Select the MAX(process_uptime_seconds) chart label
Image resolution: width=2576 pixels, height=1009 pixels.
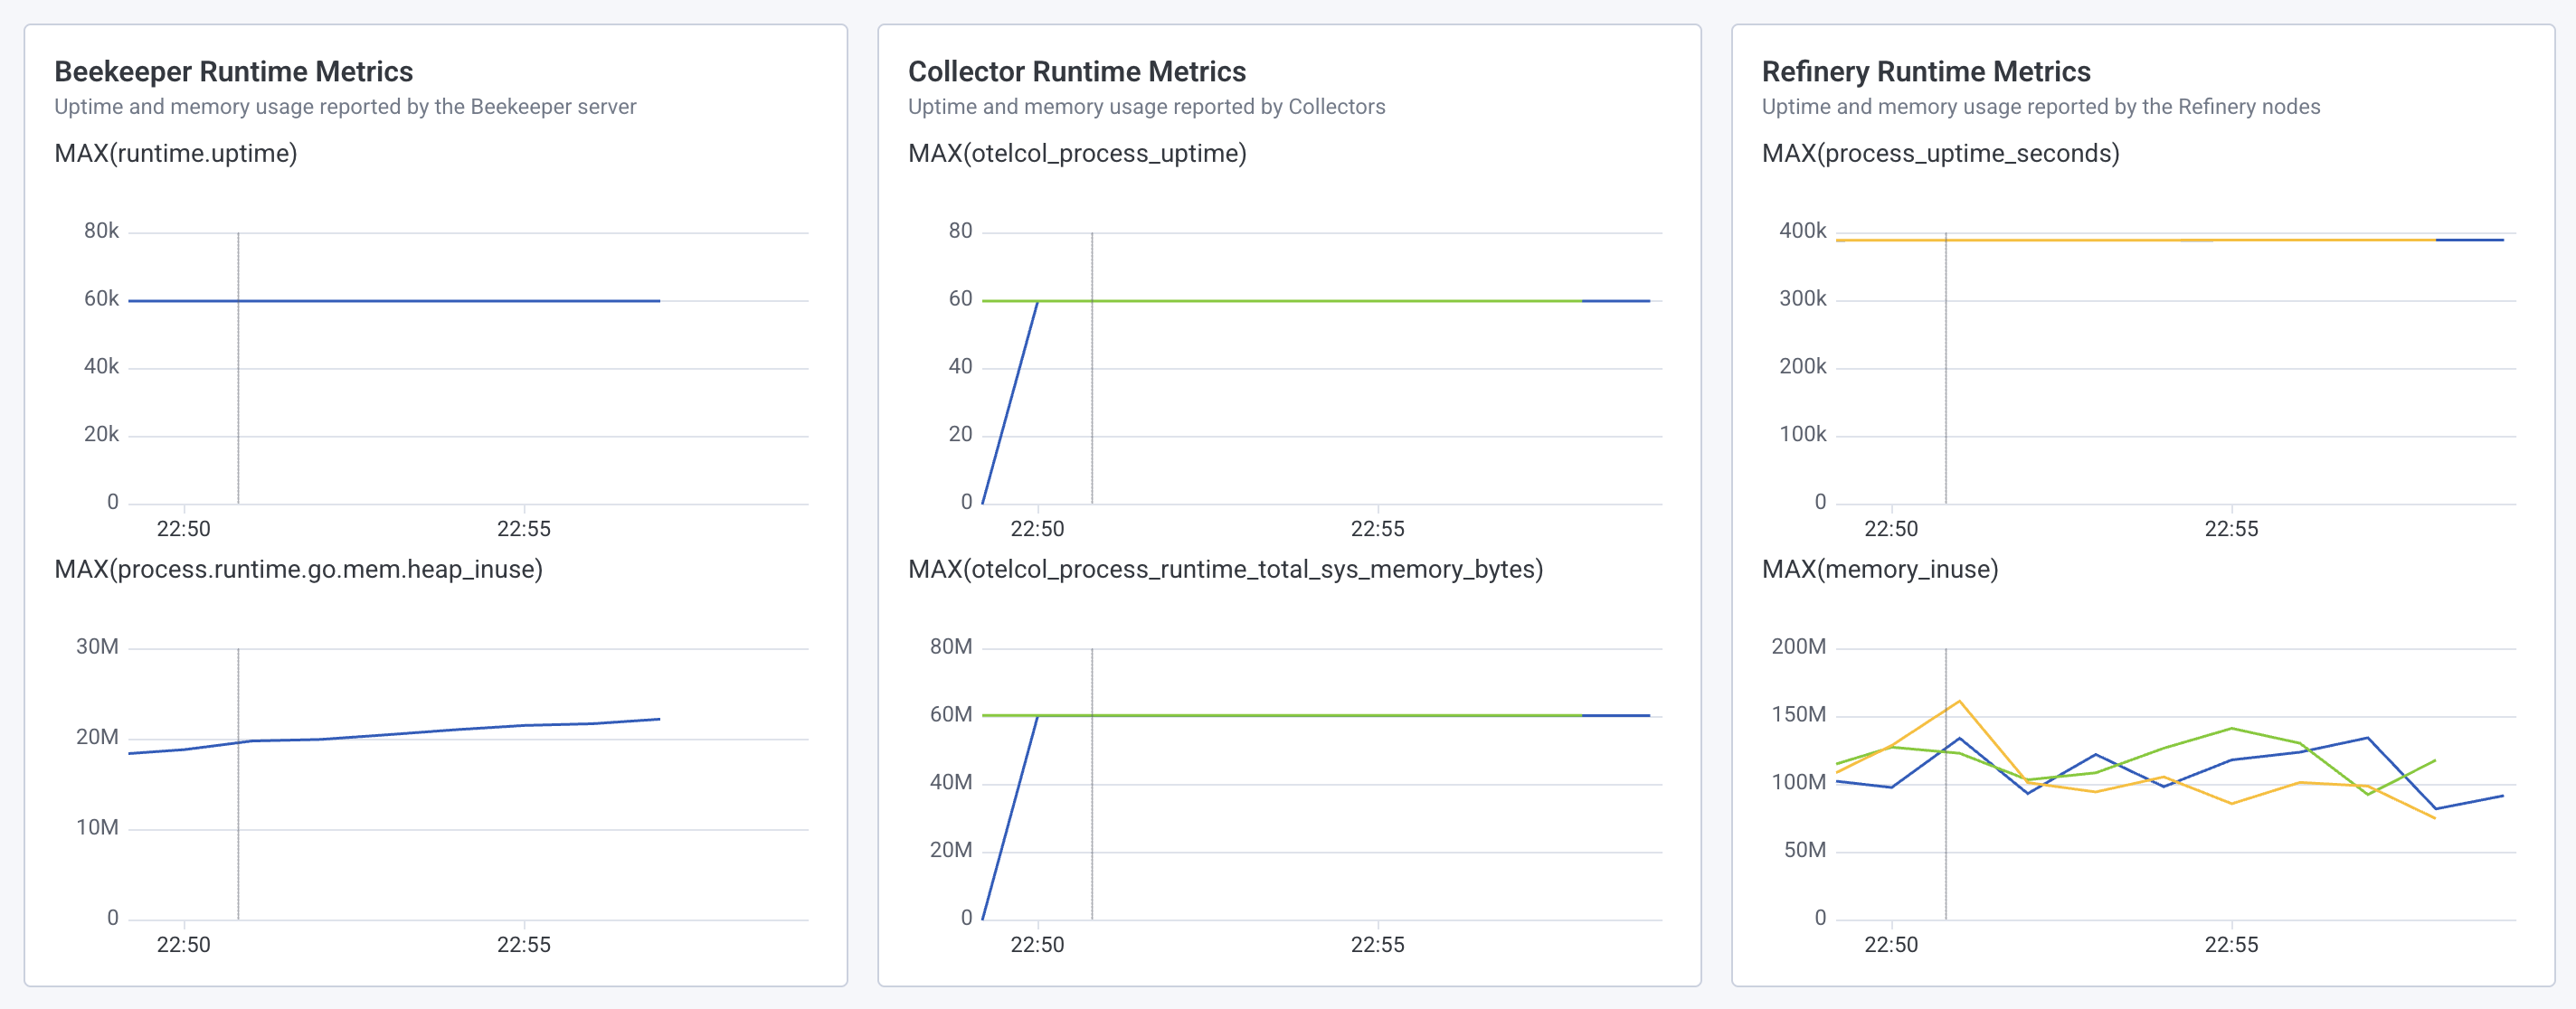point(1941,153)
